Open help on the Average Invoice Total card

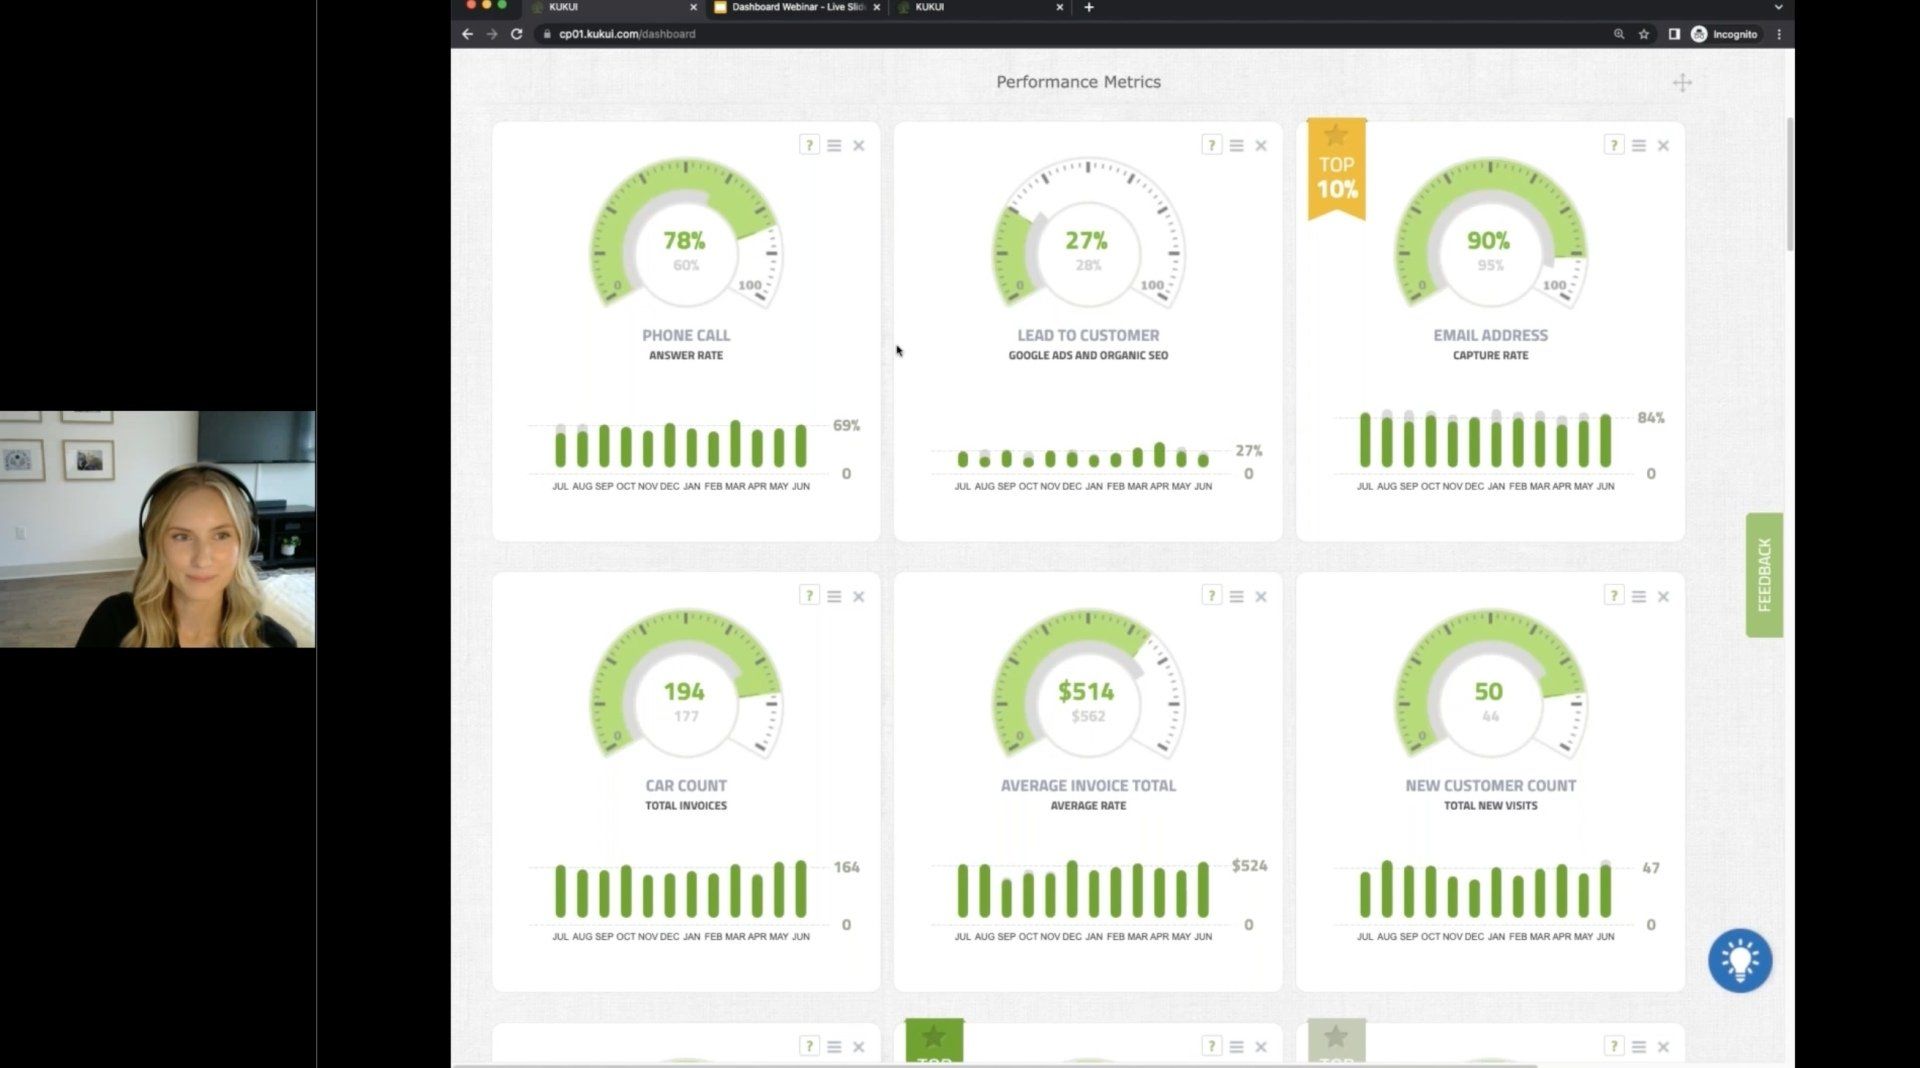(1211, 595)
